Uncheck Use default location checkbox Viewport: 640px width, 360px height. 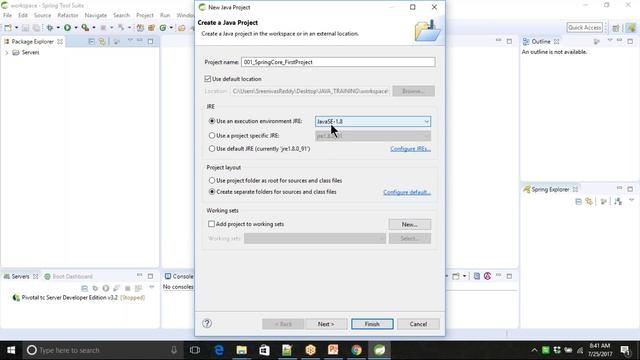tap(208, 79)
